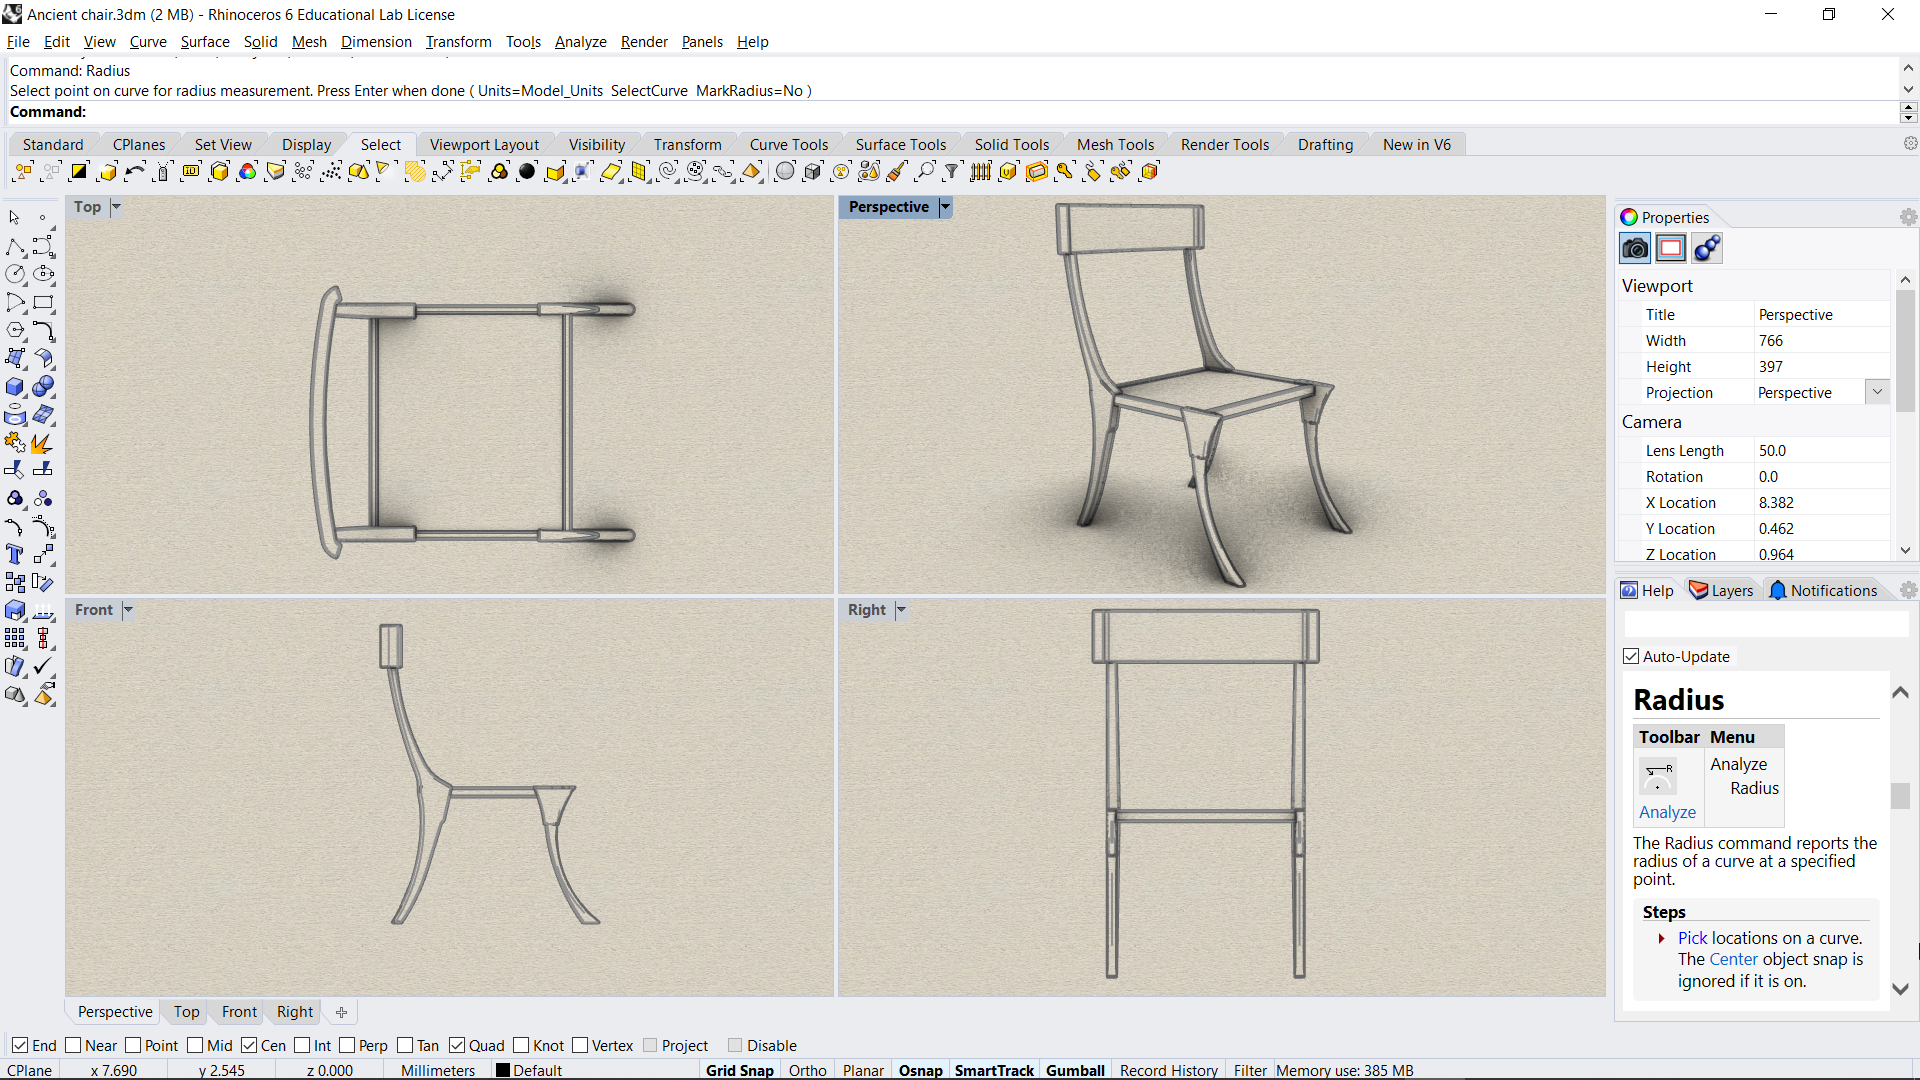Choose the Text object tool
Image resolution: width=1920 pixels, height=1080 pixels.
[x=15, y=554]
